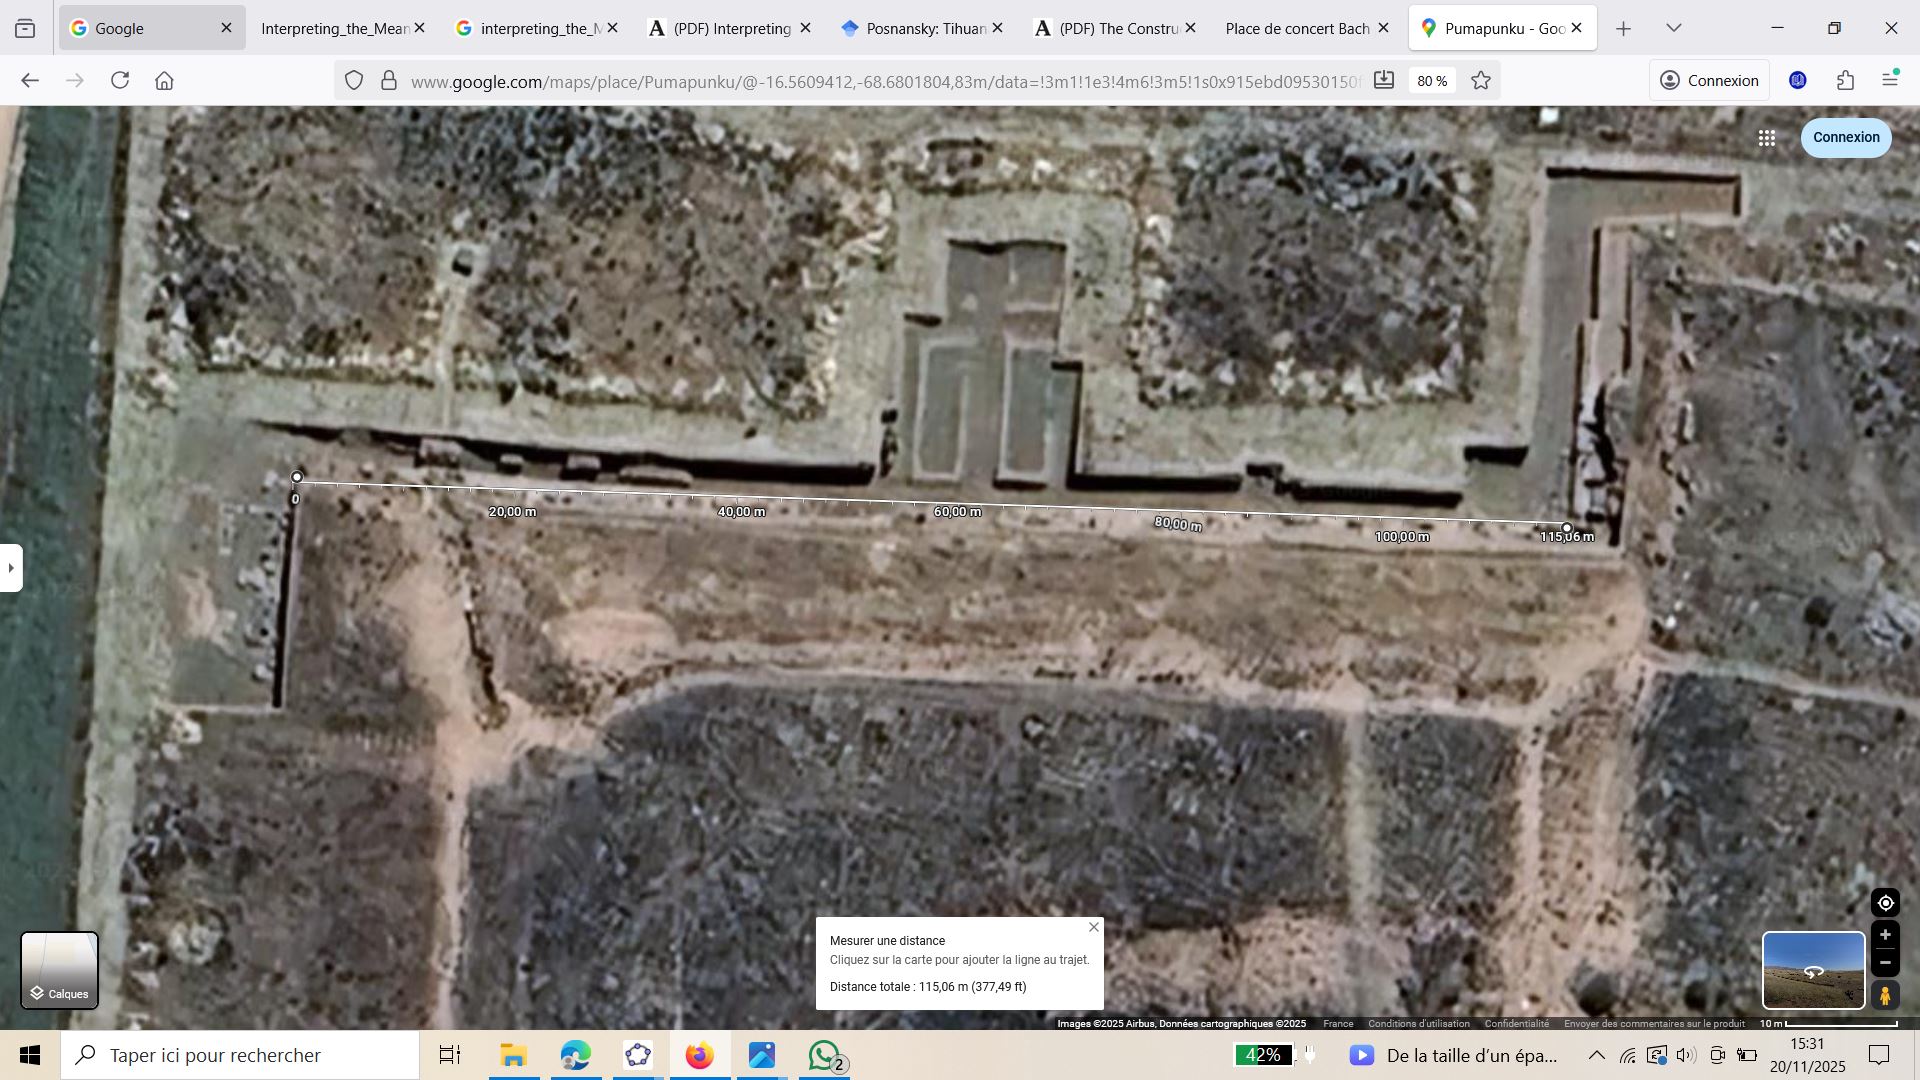The height and width of the screenshot is (1080, 1920).
Task: Click the 80 % page zoom indicator
Action: (x=1432, y=81)
